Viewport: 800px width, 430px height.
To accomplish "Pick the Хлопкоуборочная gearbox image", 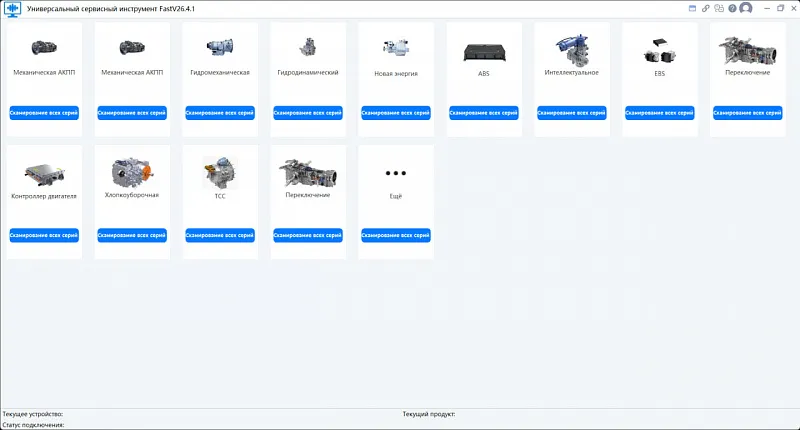I will (132, 172).
